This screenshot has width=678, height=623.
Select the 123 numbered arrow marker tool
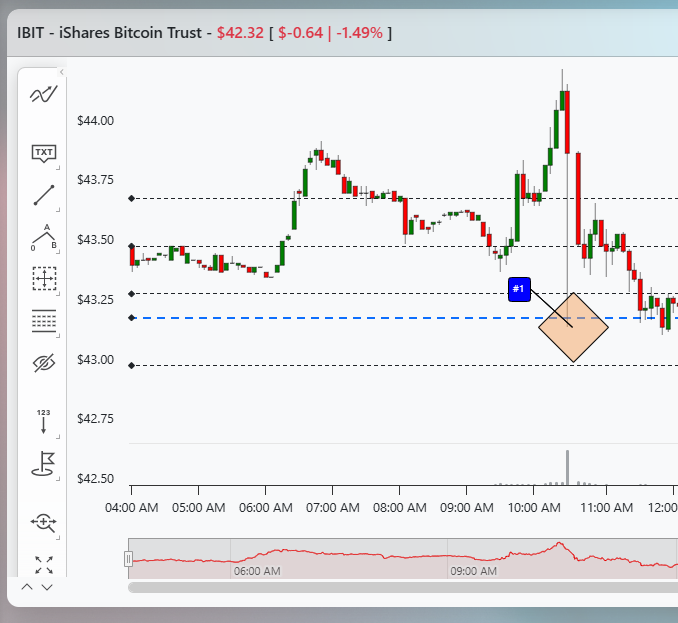43,422
